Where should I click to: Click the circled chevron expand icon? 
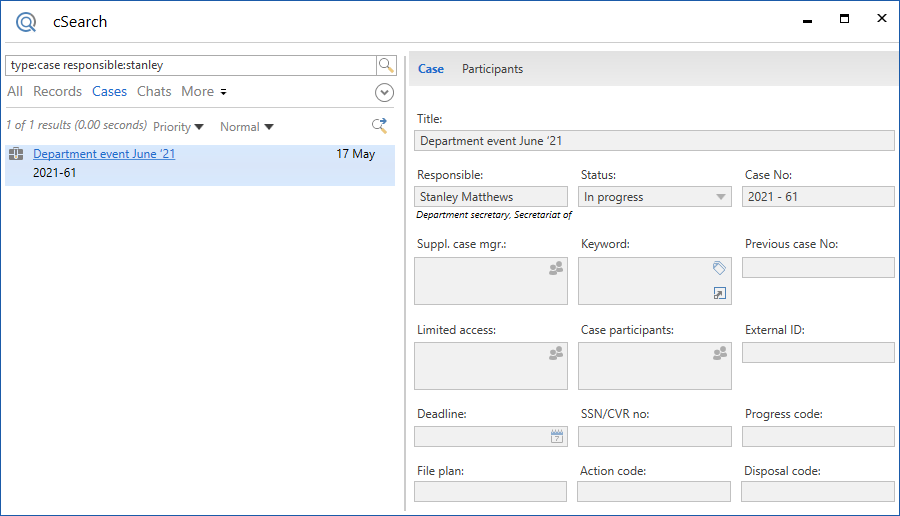tap(384, 92)
